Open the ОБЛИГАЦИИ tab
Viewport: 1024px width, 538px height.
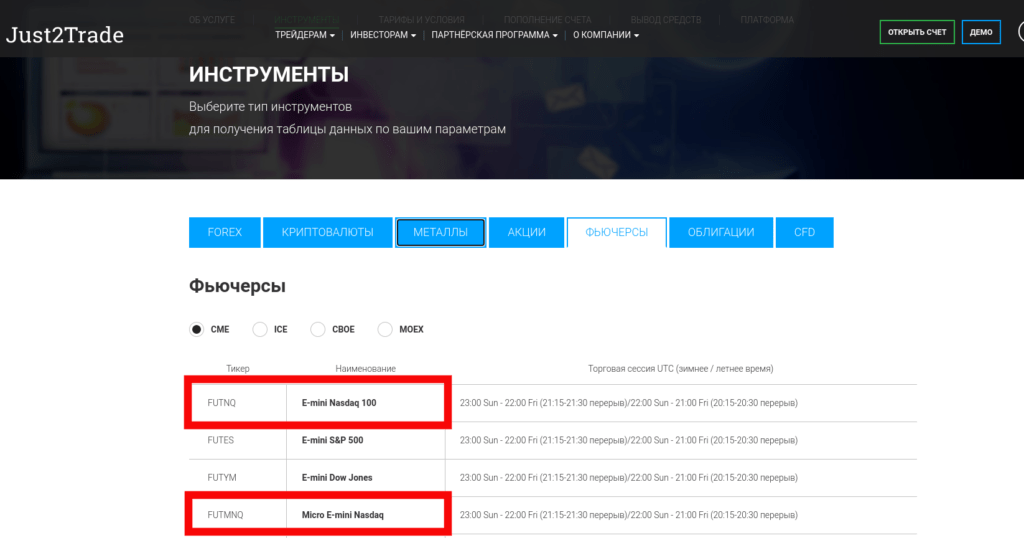click(x=721, y=232)
